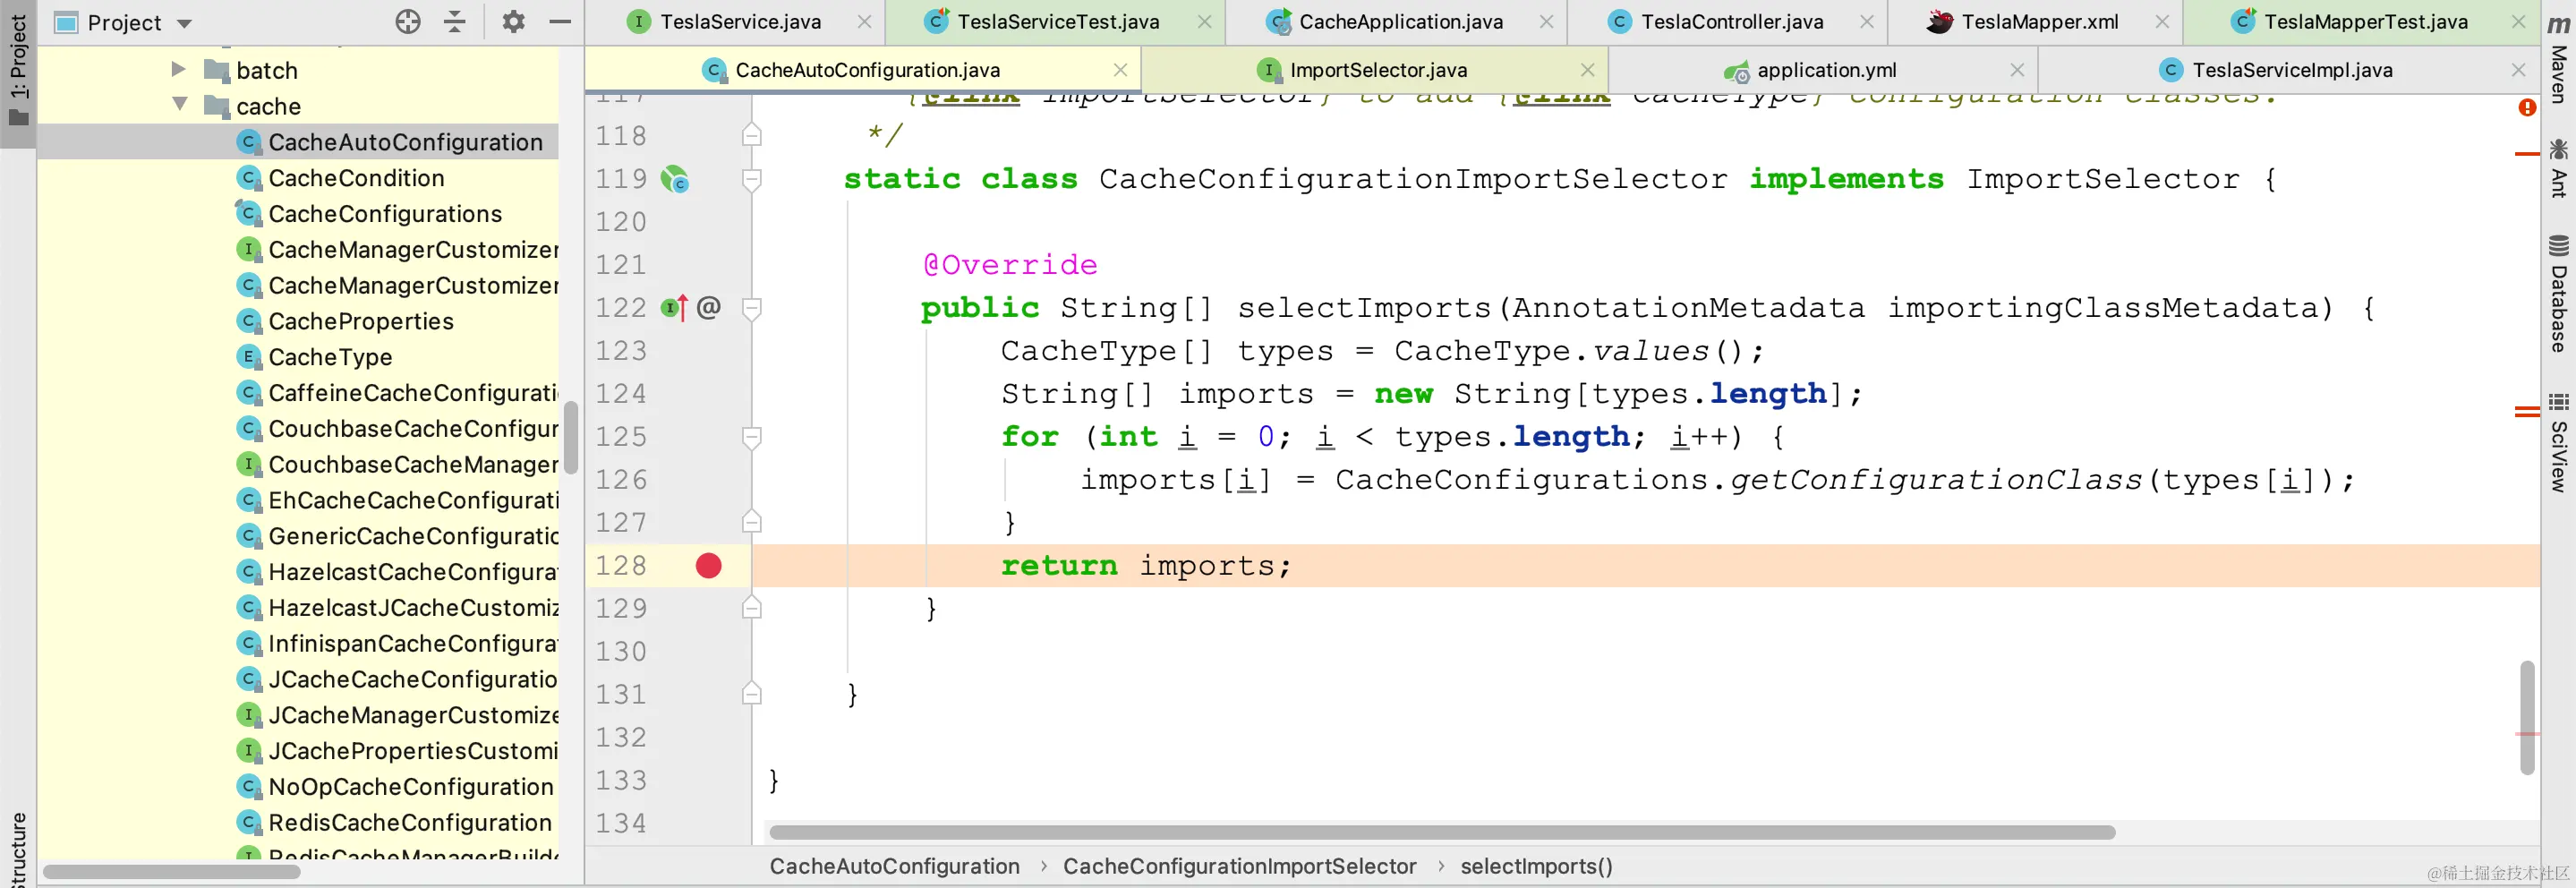This screenshot has width=2576, height=888.
Task: Open the Ant tool window
Action: [2559, 168]
